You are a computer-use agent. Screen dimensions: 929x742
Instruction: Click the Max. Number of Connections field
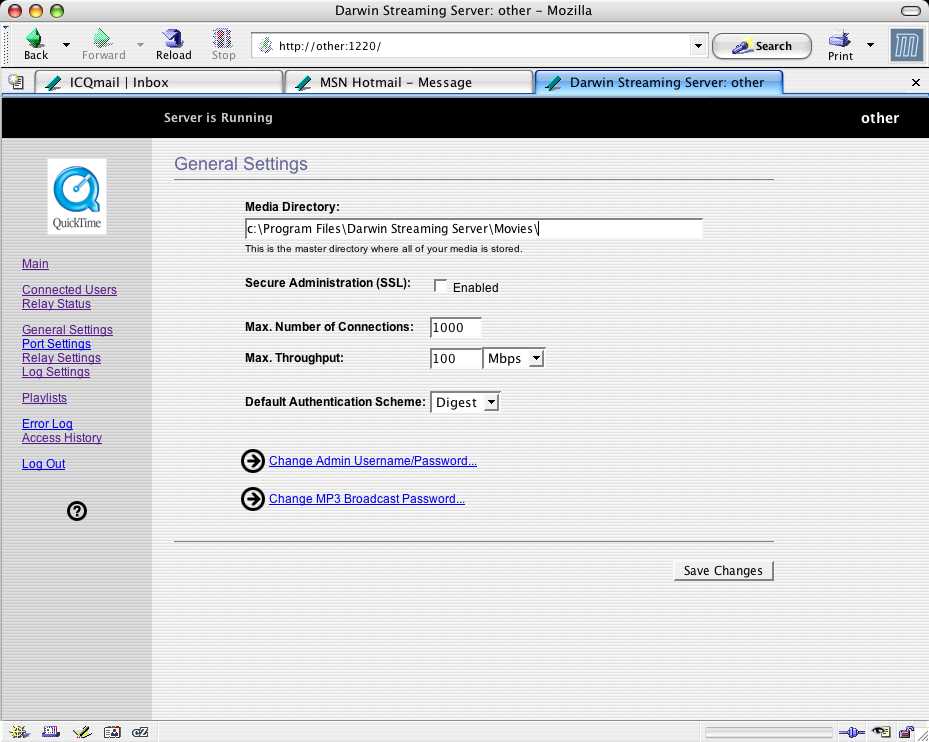455,328
